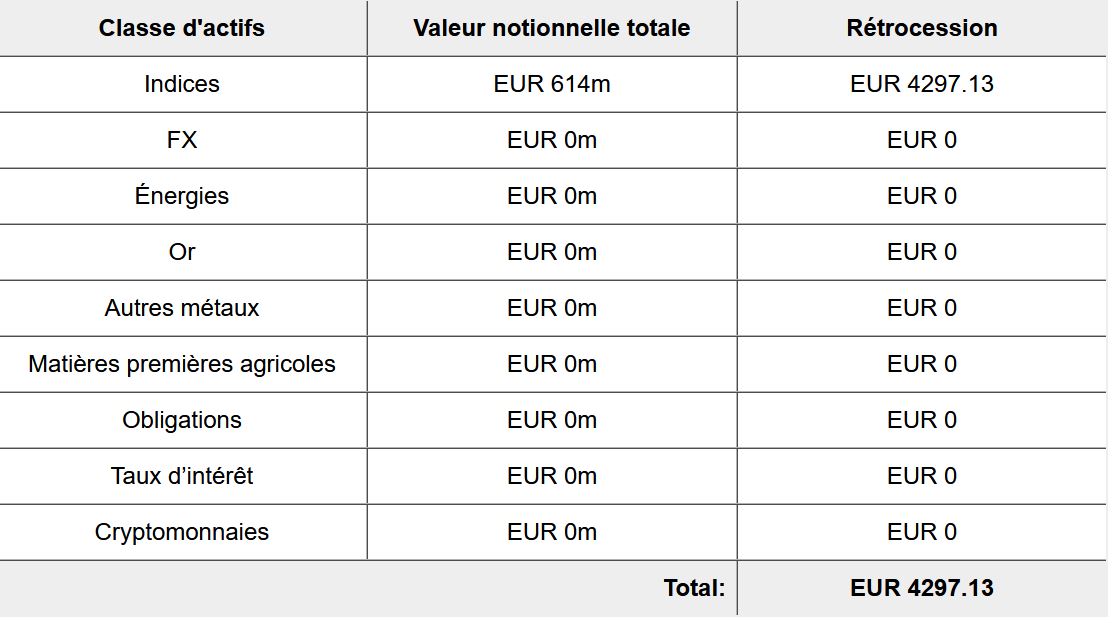Click the "Rétrocession" column header

(x=922, y=28)
